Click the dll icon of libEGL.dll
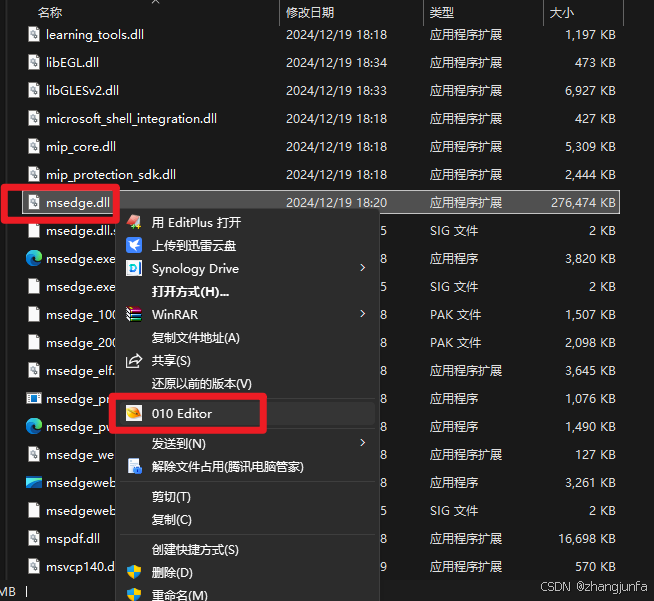This screenshot has height=601, width=654. coord(34,62)
